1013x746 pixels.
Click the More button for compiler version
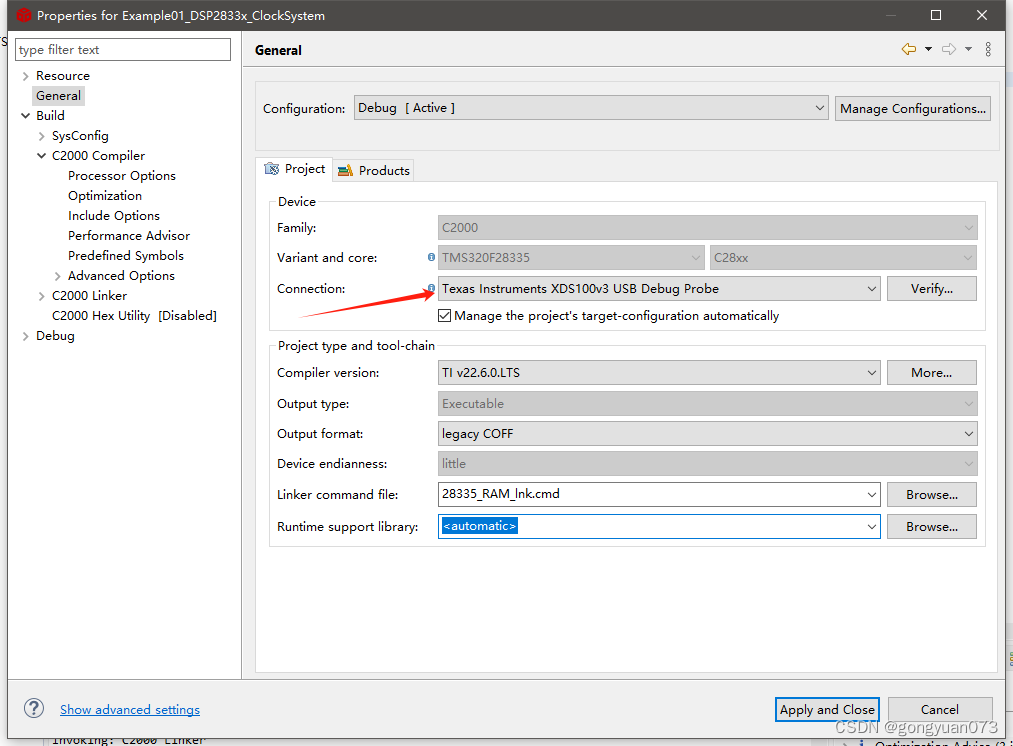tap(932, 373)
